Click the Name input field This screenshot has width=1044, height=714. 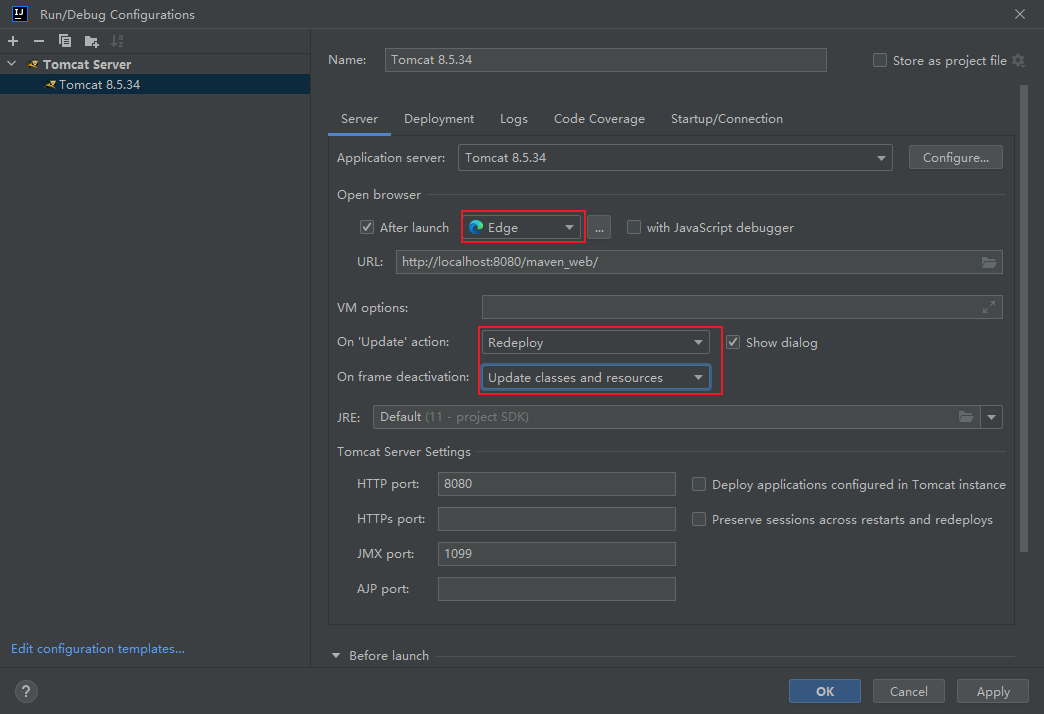pos(605,60)
